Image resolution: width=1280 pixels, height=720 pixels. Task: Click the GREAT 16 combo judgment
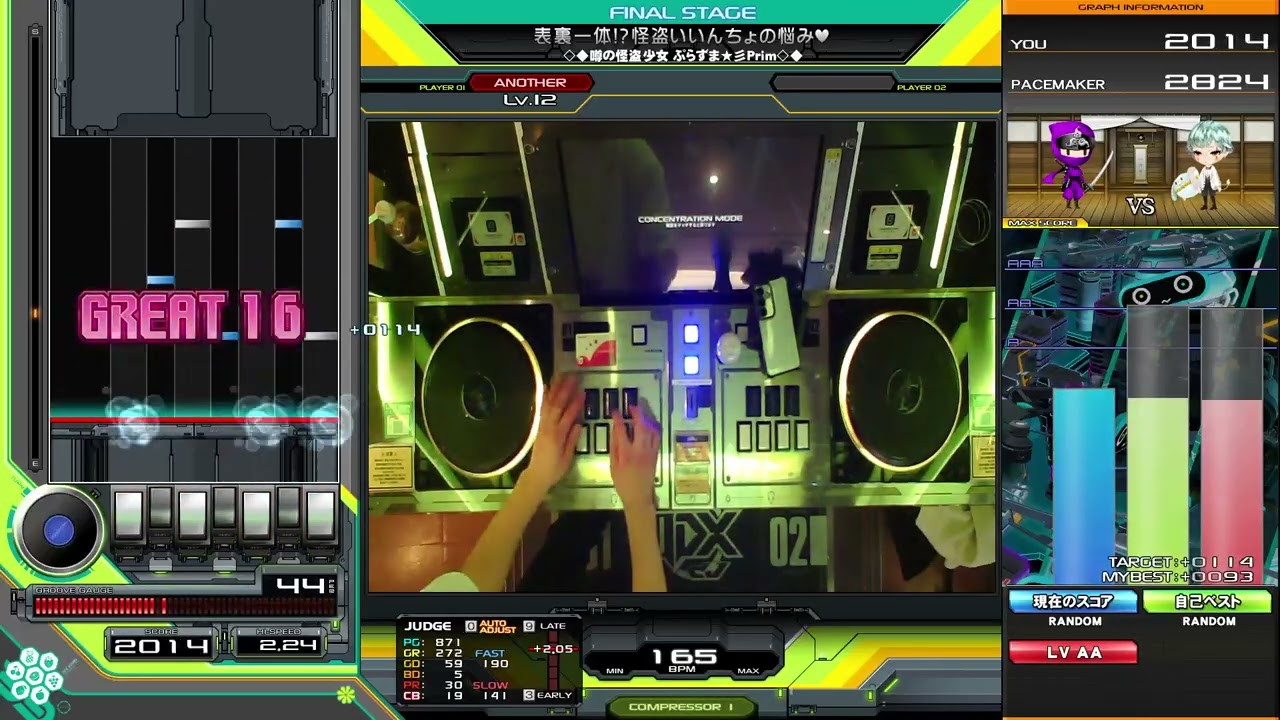click(x=191, y=318)
